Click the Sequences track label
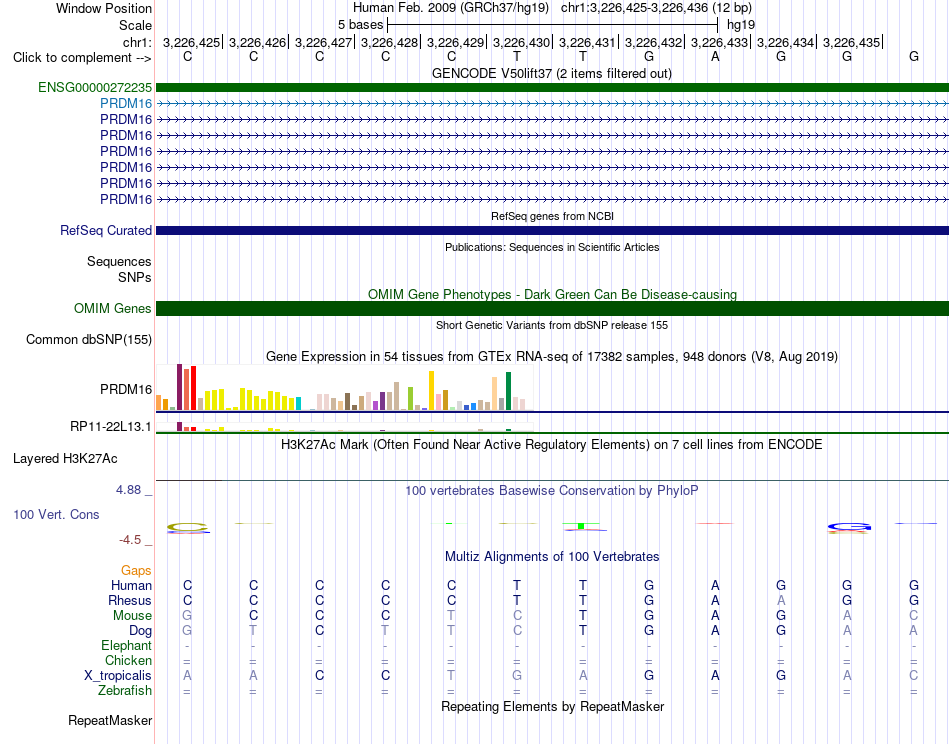Screen dimensions: 950x744 (119, 261)
